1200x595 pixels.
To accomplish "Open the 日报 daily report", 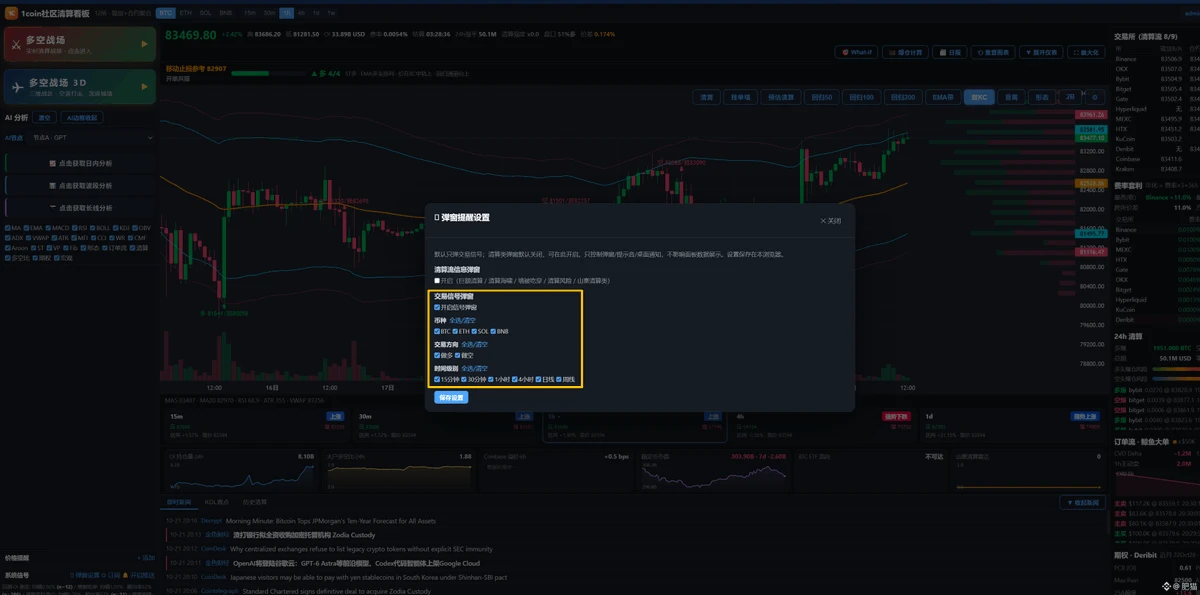I will 952,52.
